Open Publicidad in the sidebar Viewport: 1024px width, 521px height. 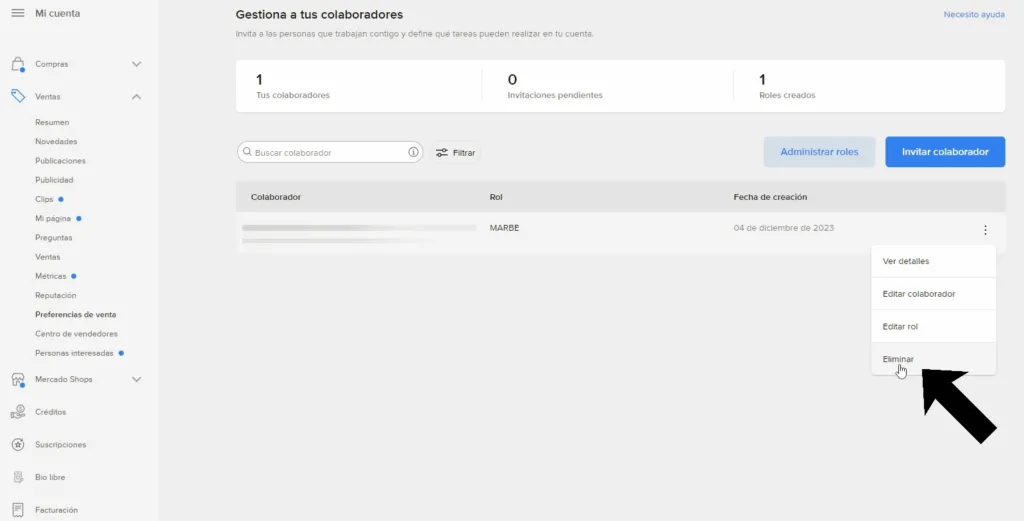(54, 180)
